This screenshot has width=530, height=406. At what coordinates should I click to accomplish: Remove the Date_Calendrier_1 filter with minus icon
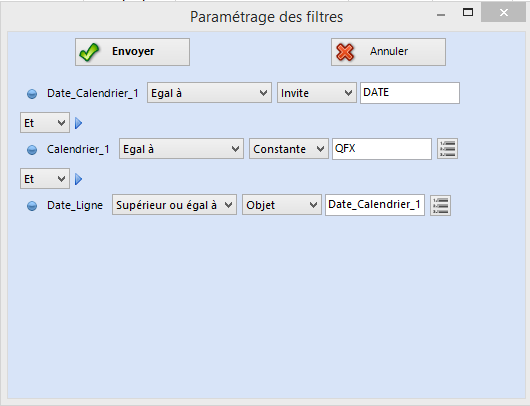coord(32,94)
